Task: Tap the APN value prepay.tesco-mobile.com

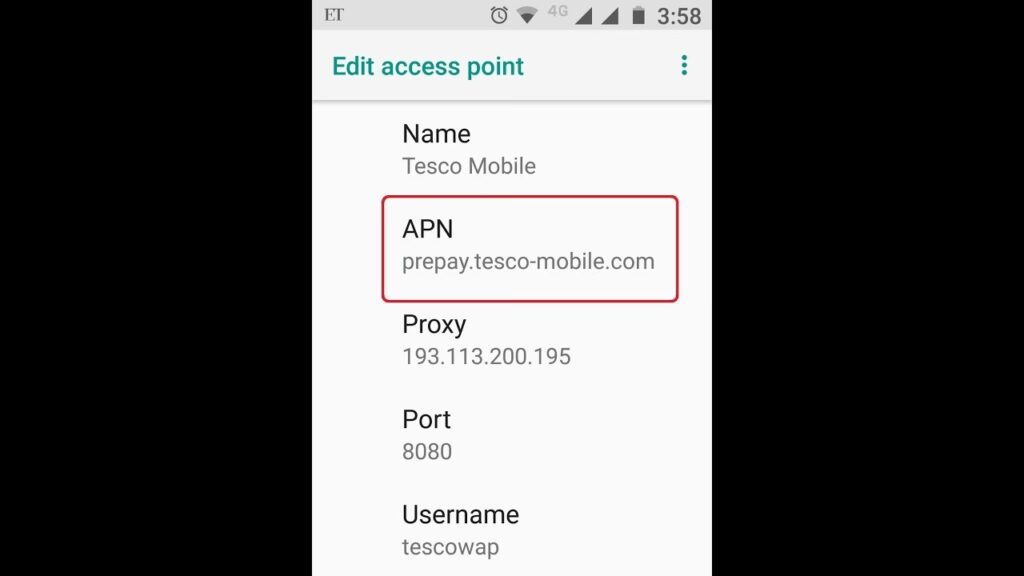Action: pyautogui.click(x=528, y=261)
